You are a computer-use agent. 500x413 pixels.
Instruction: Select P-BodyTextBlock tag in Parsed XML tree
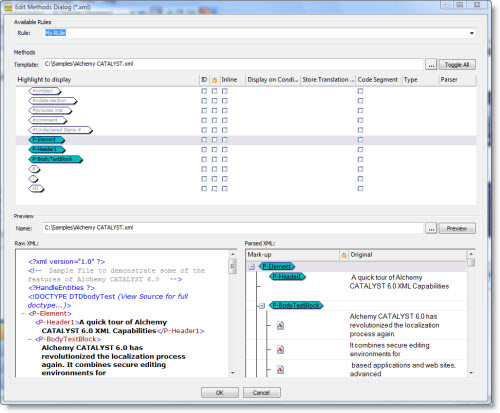tap(296, 305)
